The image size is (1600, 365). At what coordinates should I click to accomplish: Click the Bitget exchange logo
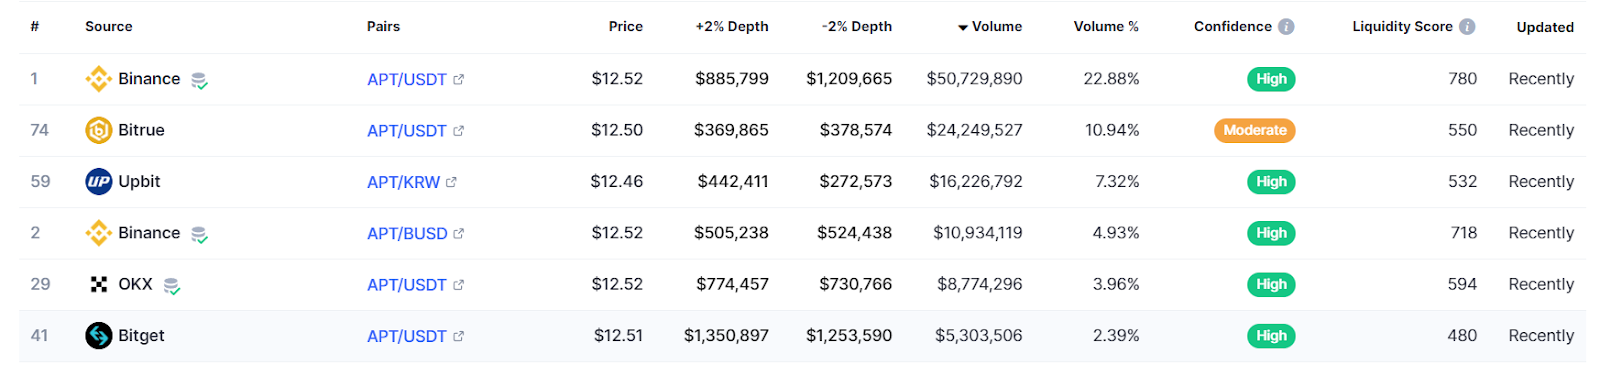[x=98, y=336]
